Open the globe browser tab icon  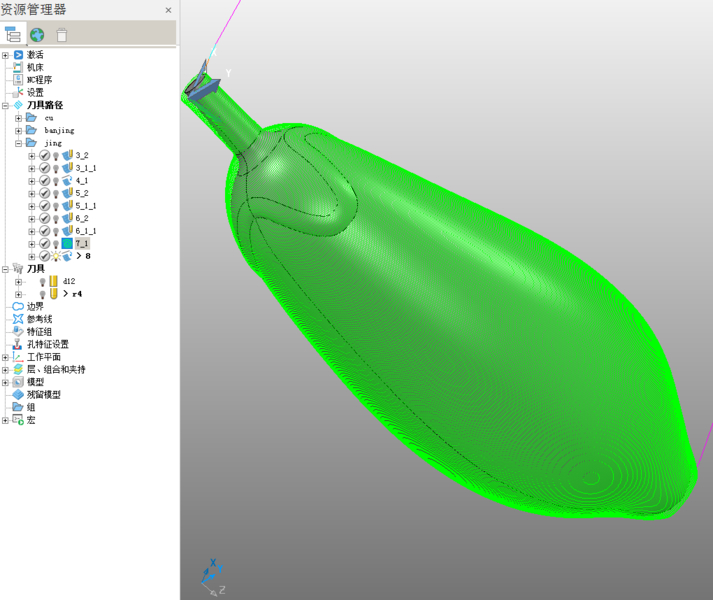pyautogui.click(x=37, y=35)
